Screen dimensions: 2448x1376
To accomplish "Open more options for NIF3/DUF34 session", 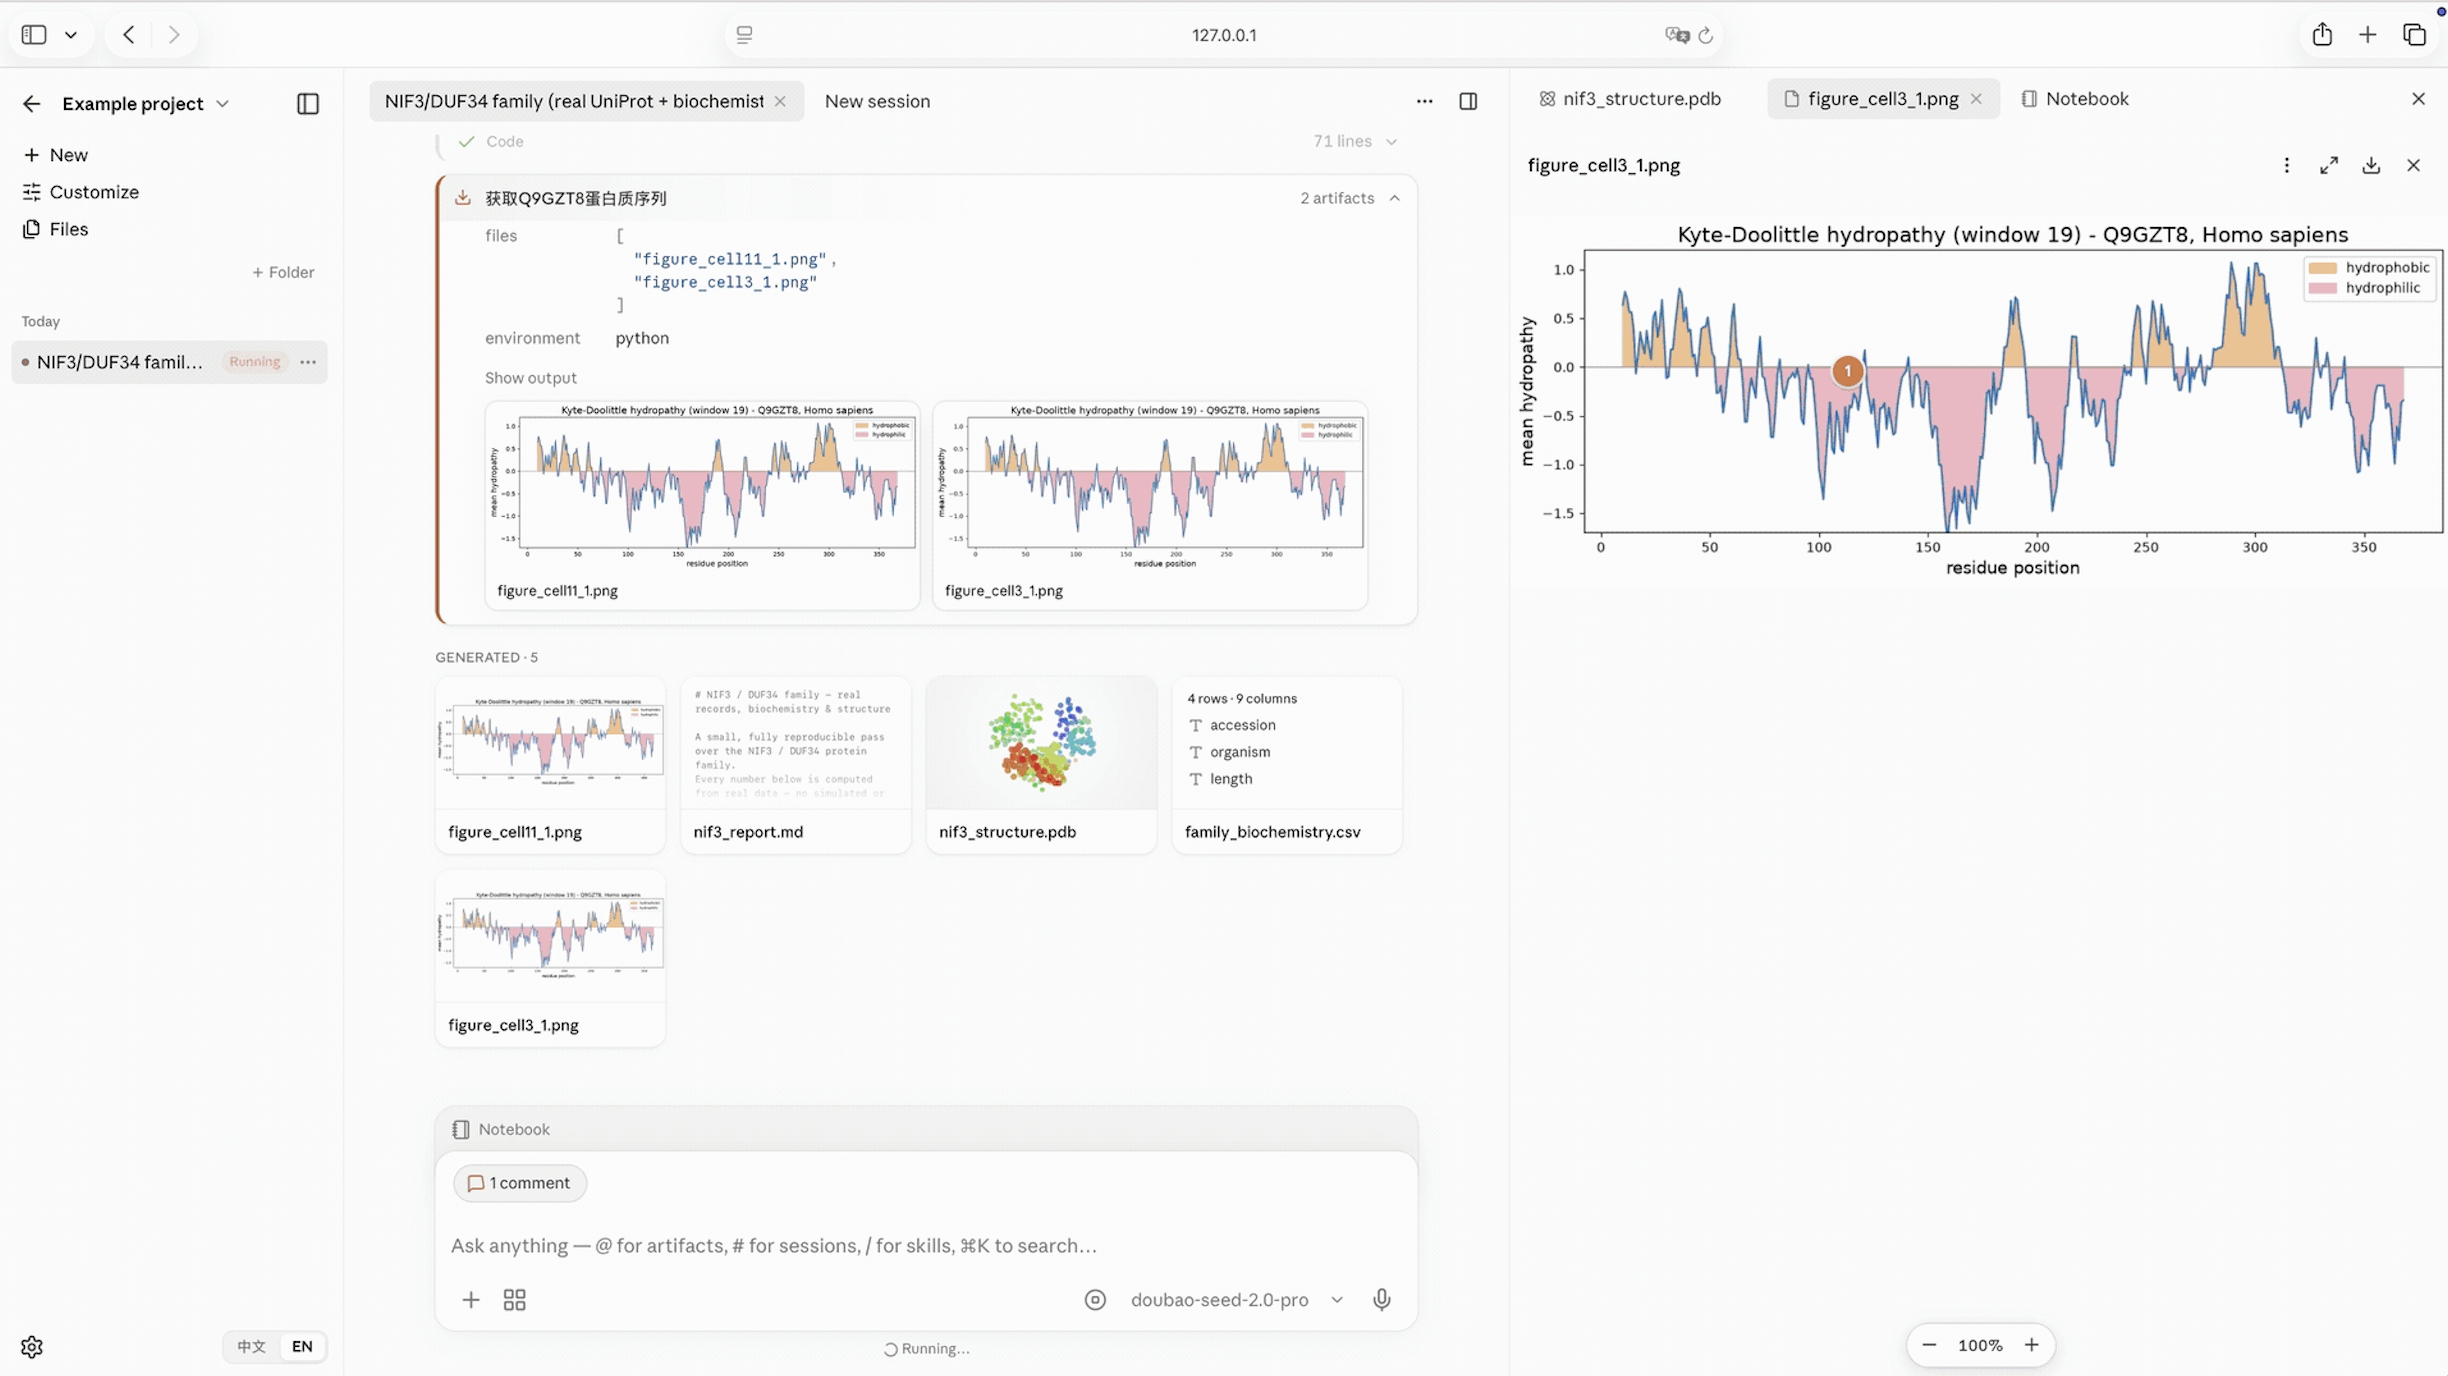I will pos(308,362).
